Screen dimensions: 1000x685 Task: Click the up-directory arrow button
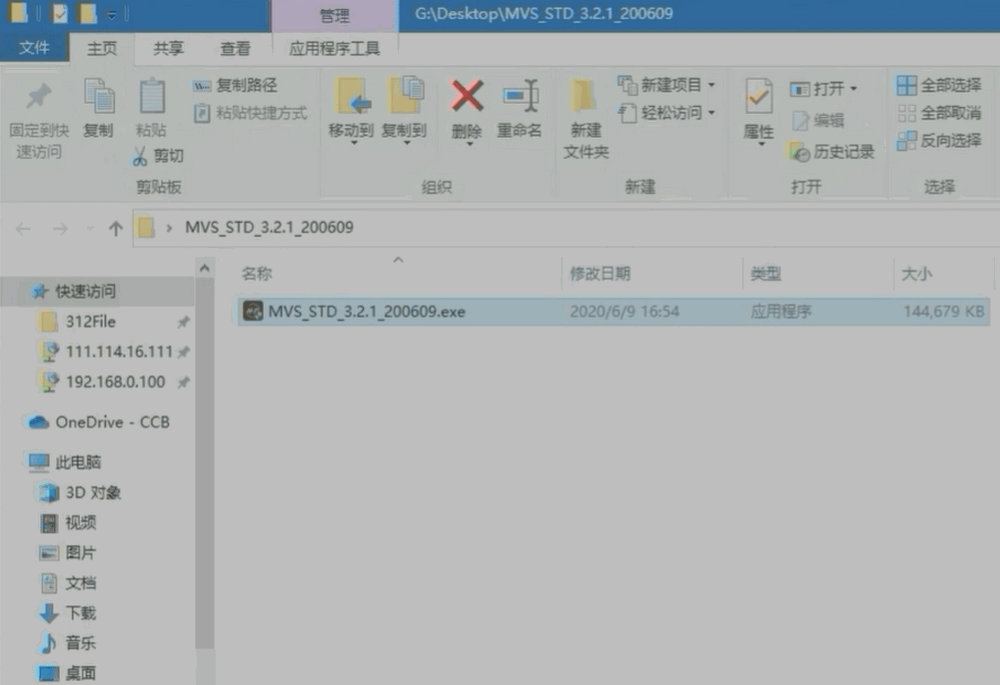115,228
